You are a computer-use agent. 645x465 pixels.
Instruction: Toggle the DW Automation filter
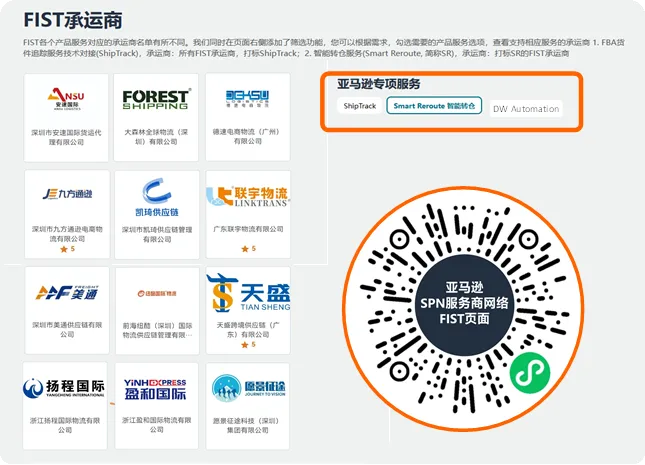coord(526,109)
